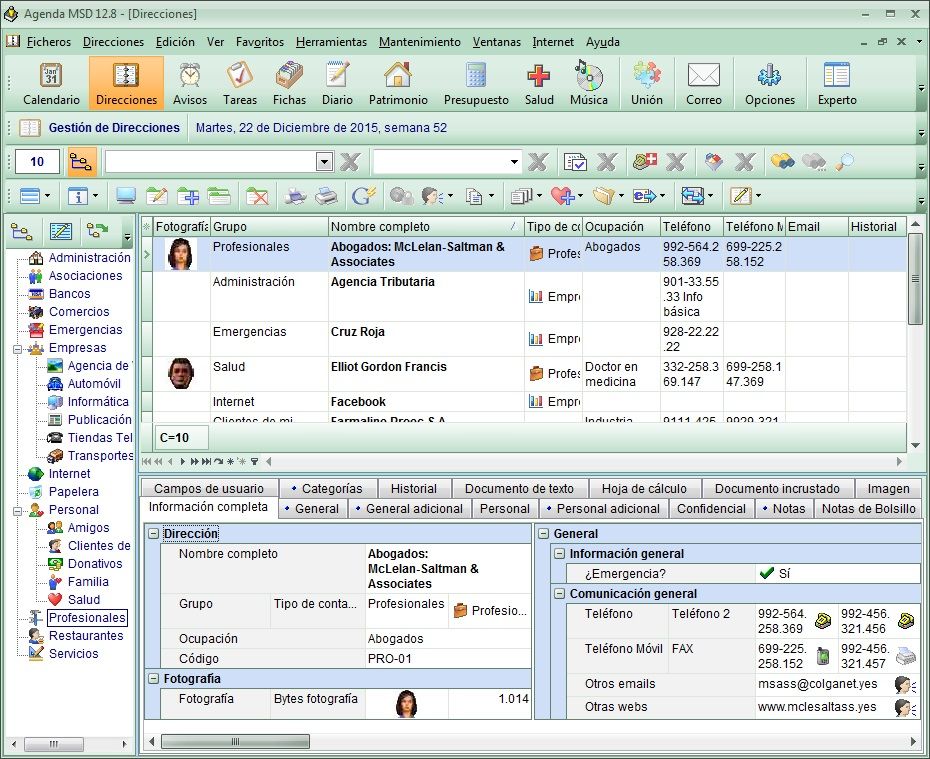930x759 pixels.
Task: Select the Elliot Gordon Francis photo thumbnail
Action: pos(181,373)
